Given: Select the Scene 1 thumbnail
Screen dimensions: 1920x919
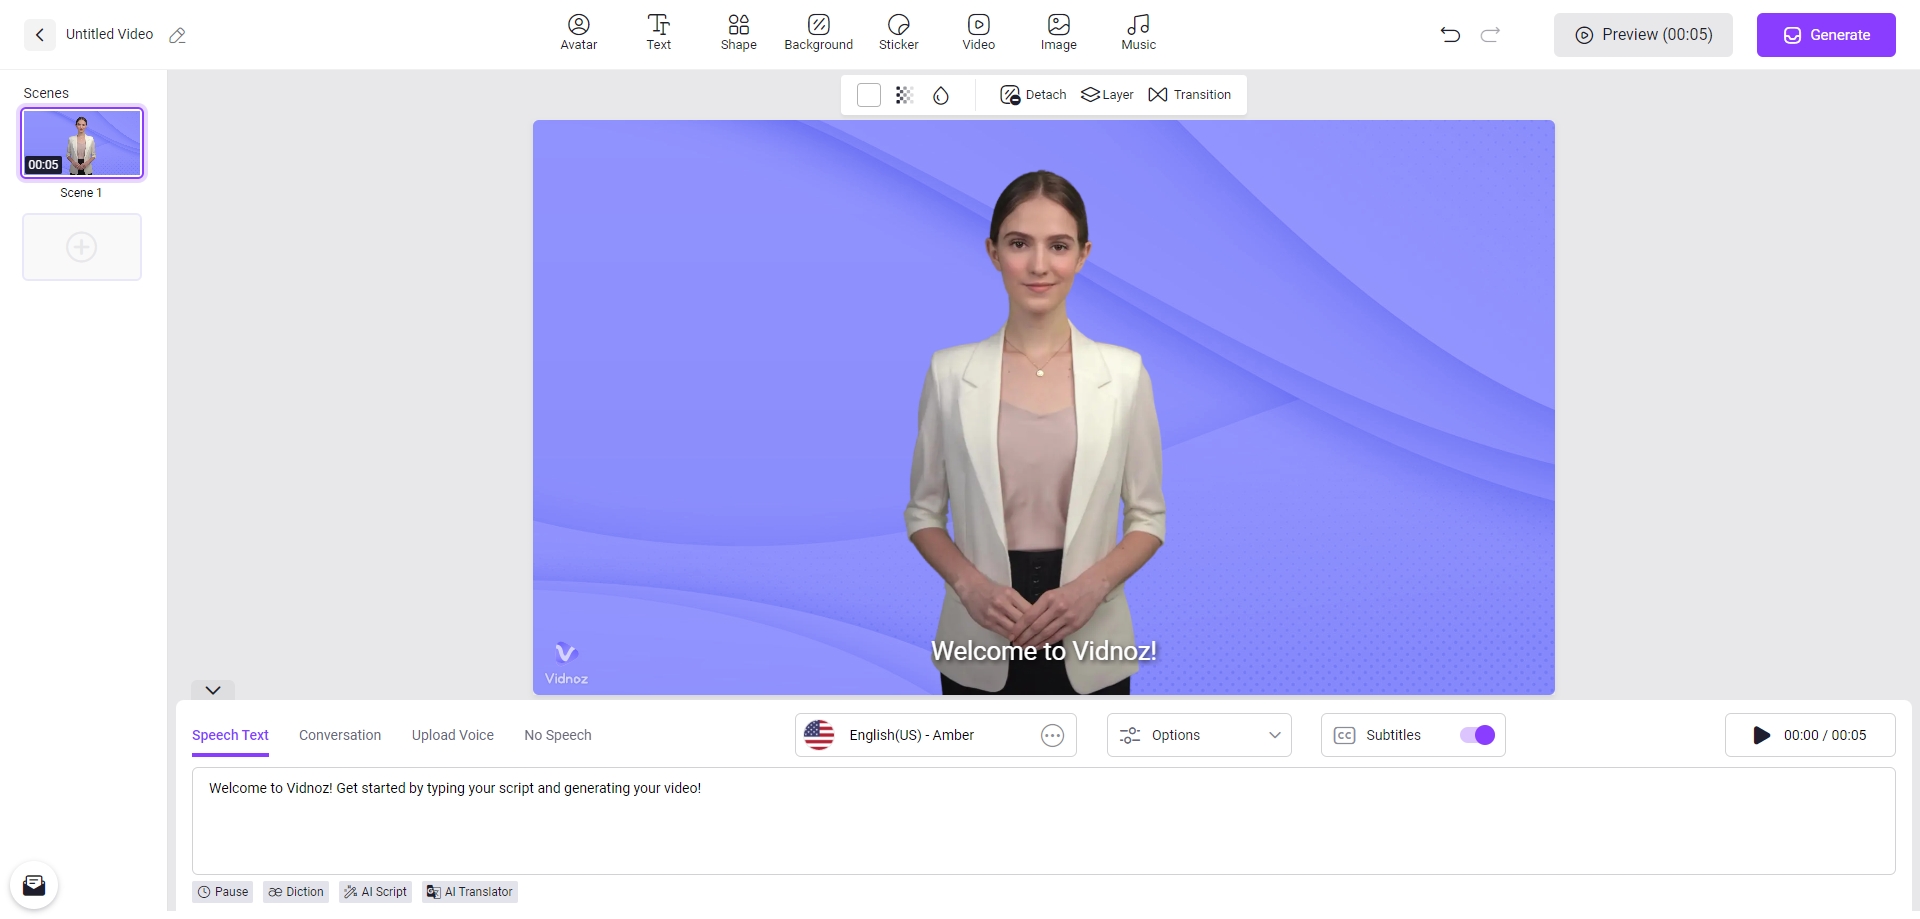Looking at the screenshot, I should pos(82,142).
